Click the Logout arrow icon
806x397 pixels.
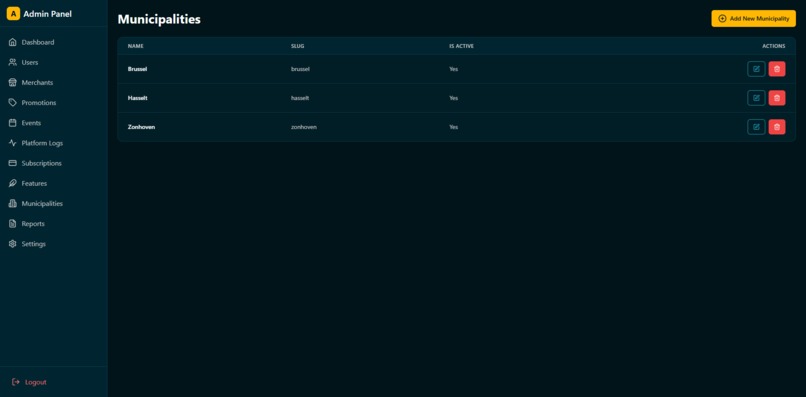16,382
